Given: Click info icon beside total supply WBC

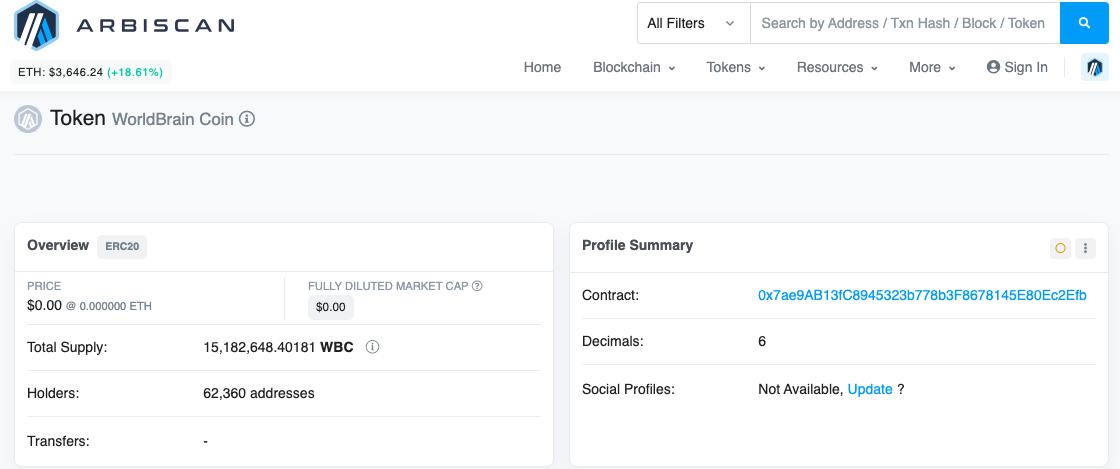Looking at the screenshot, I should [372, 348].
